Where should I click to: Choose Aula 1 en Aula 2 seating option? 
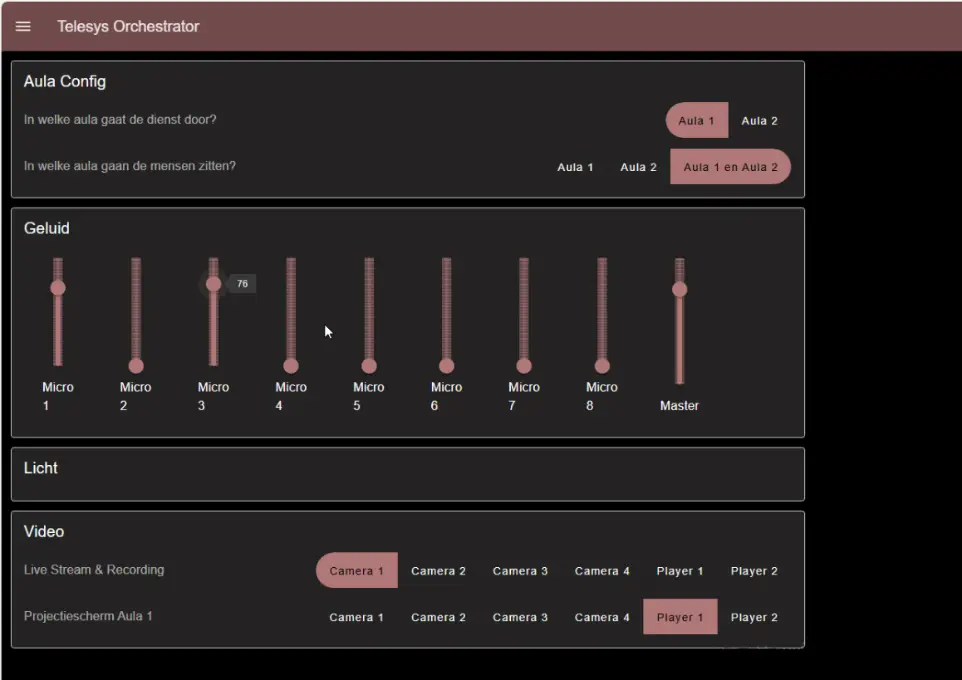pyautogui.click(x=730, y=167)
